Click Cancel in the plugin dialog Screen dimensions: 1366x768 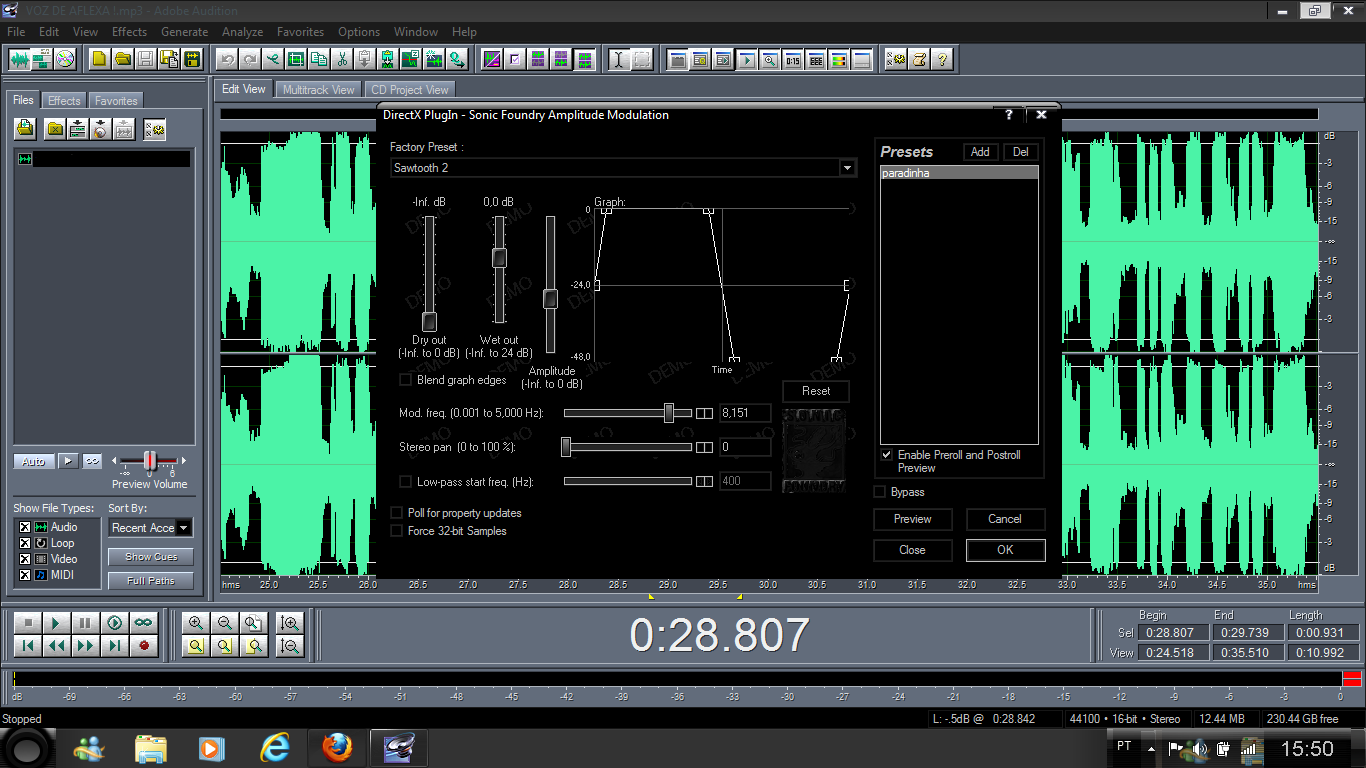click(1005, 519)
